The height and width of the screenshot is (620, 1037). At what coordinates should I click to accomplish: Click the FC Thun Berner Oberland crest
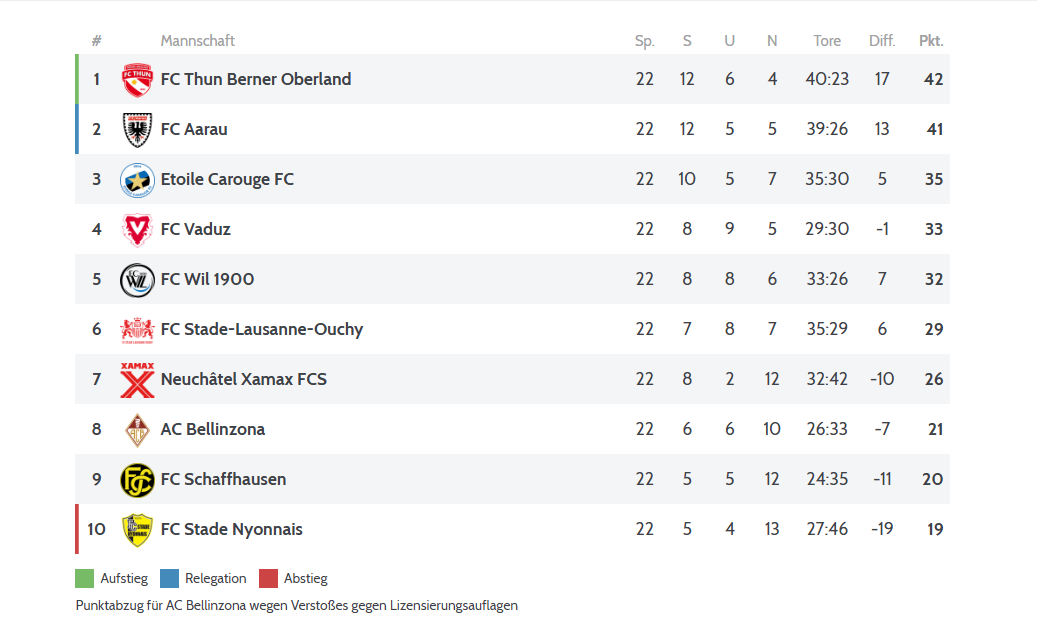point(137,79)
